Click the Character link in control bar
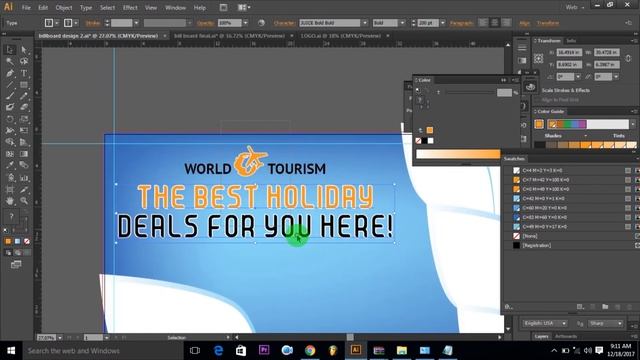640x360 pixels. point(284,23)
